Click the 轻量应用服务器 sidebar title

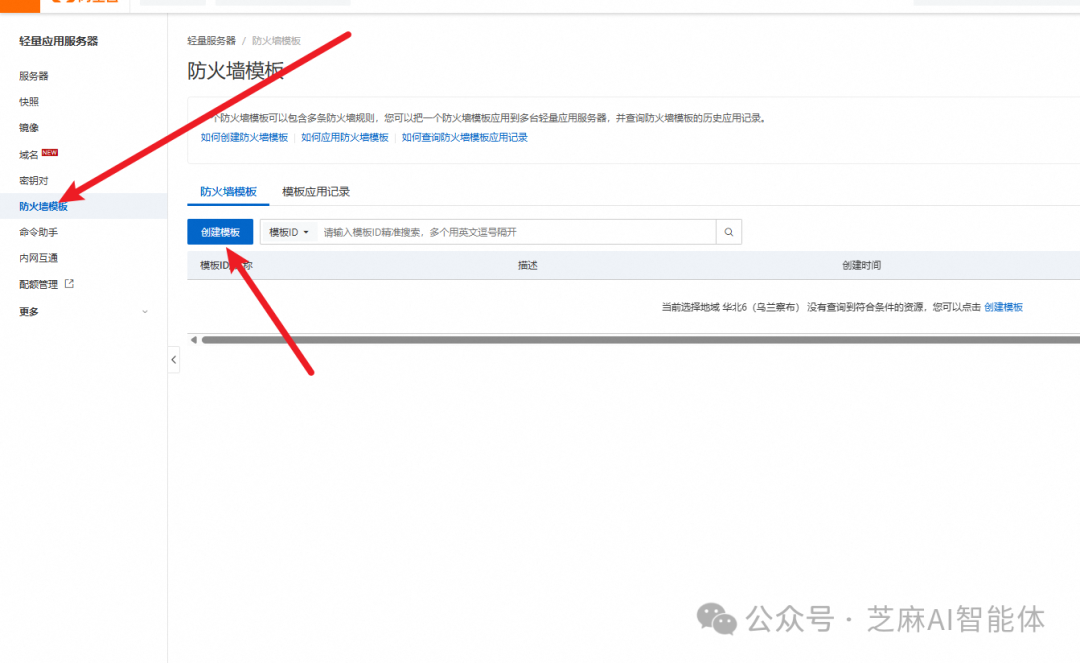click(x=59, y=41)
